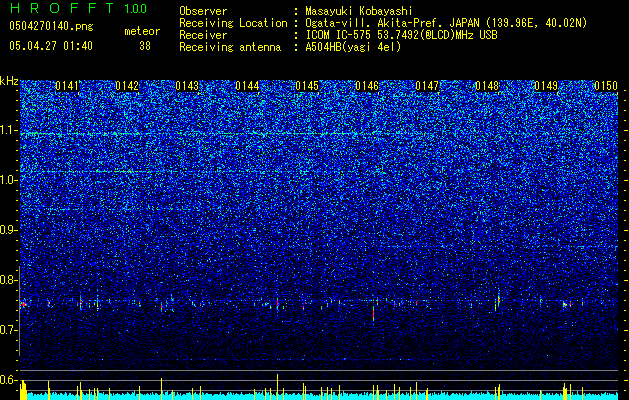Select the filename 0504270140.png
The width and height of the screenshot is (629, 400).
click(x=51, y=26)
